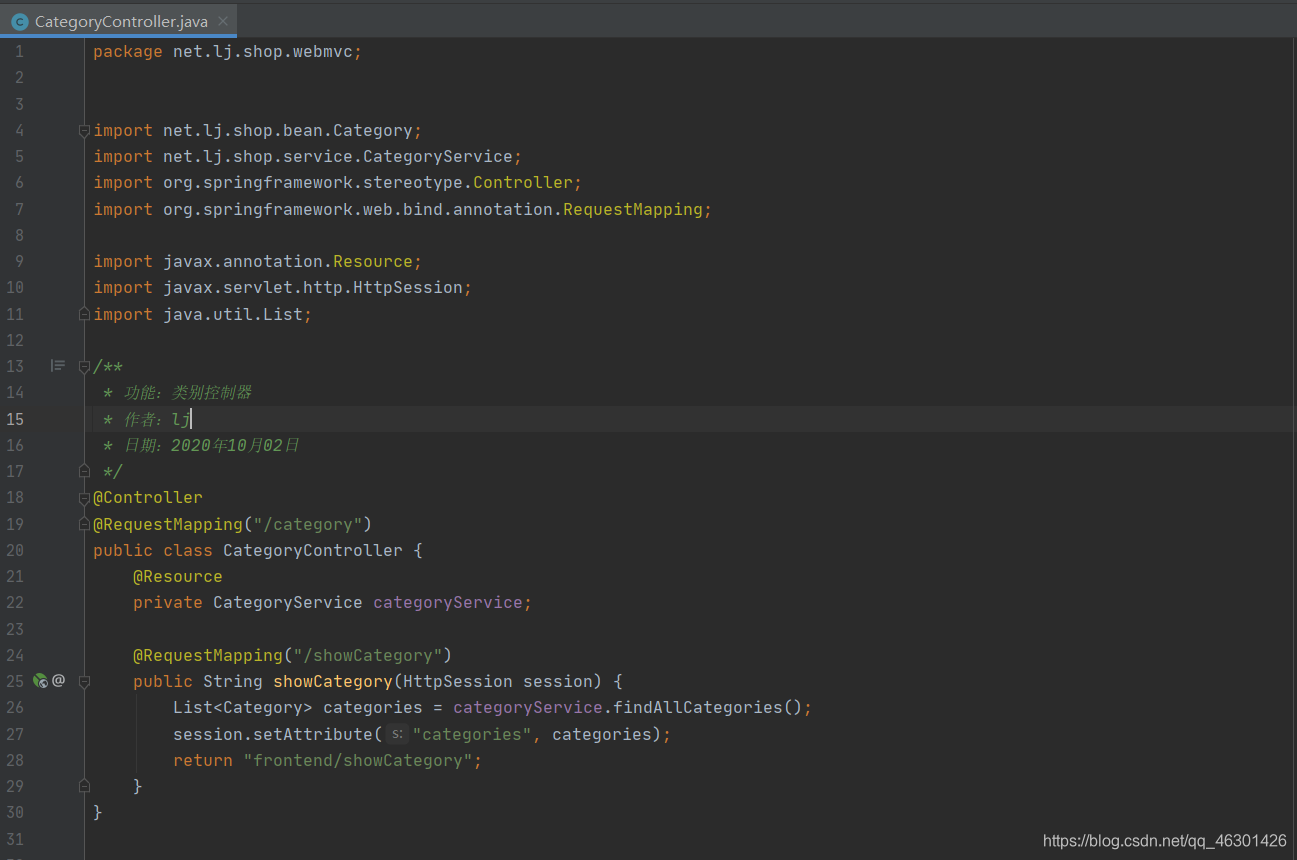Click the 's:' parameter hint in setAttribute call
The height and width of the screenshot is (860, 1297).
pyautogui.click(x=397, y=734)
